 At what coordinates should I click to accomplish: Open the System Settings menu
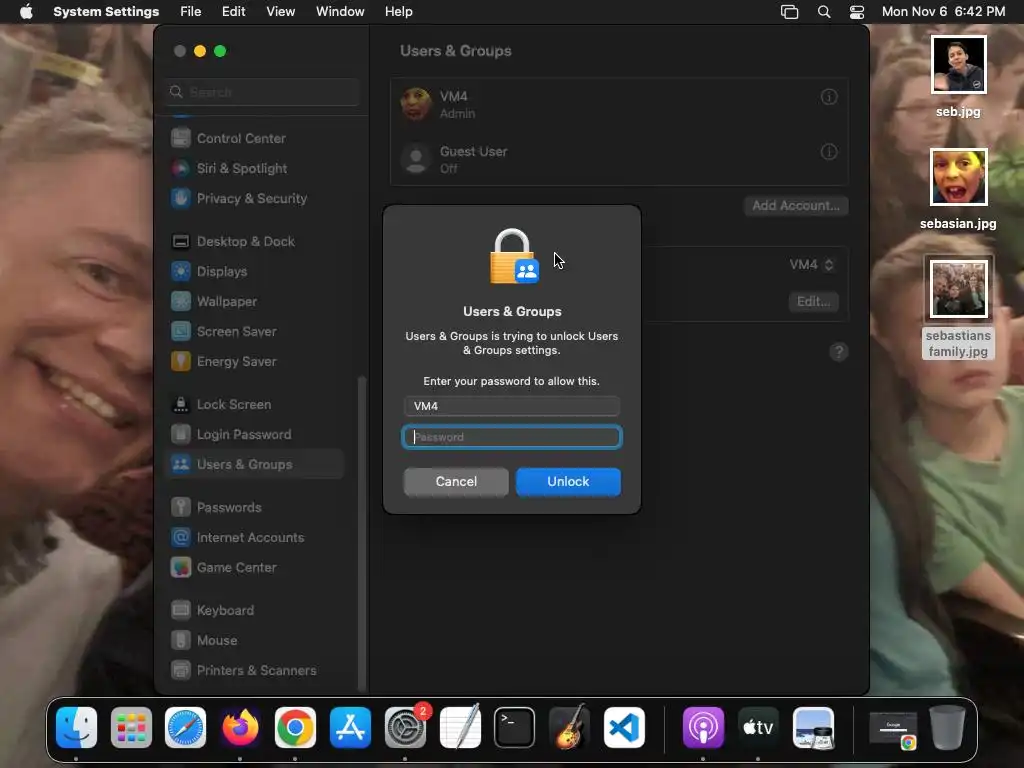[106, 12]
